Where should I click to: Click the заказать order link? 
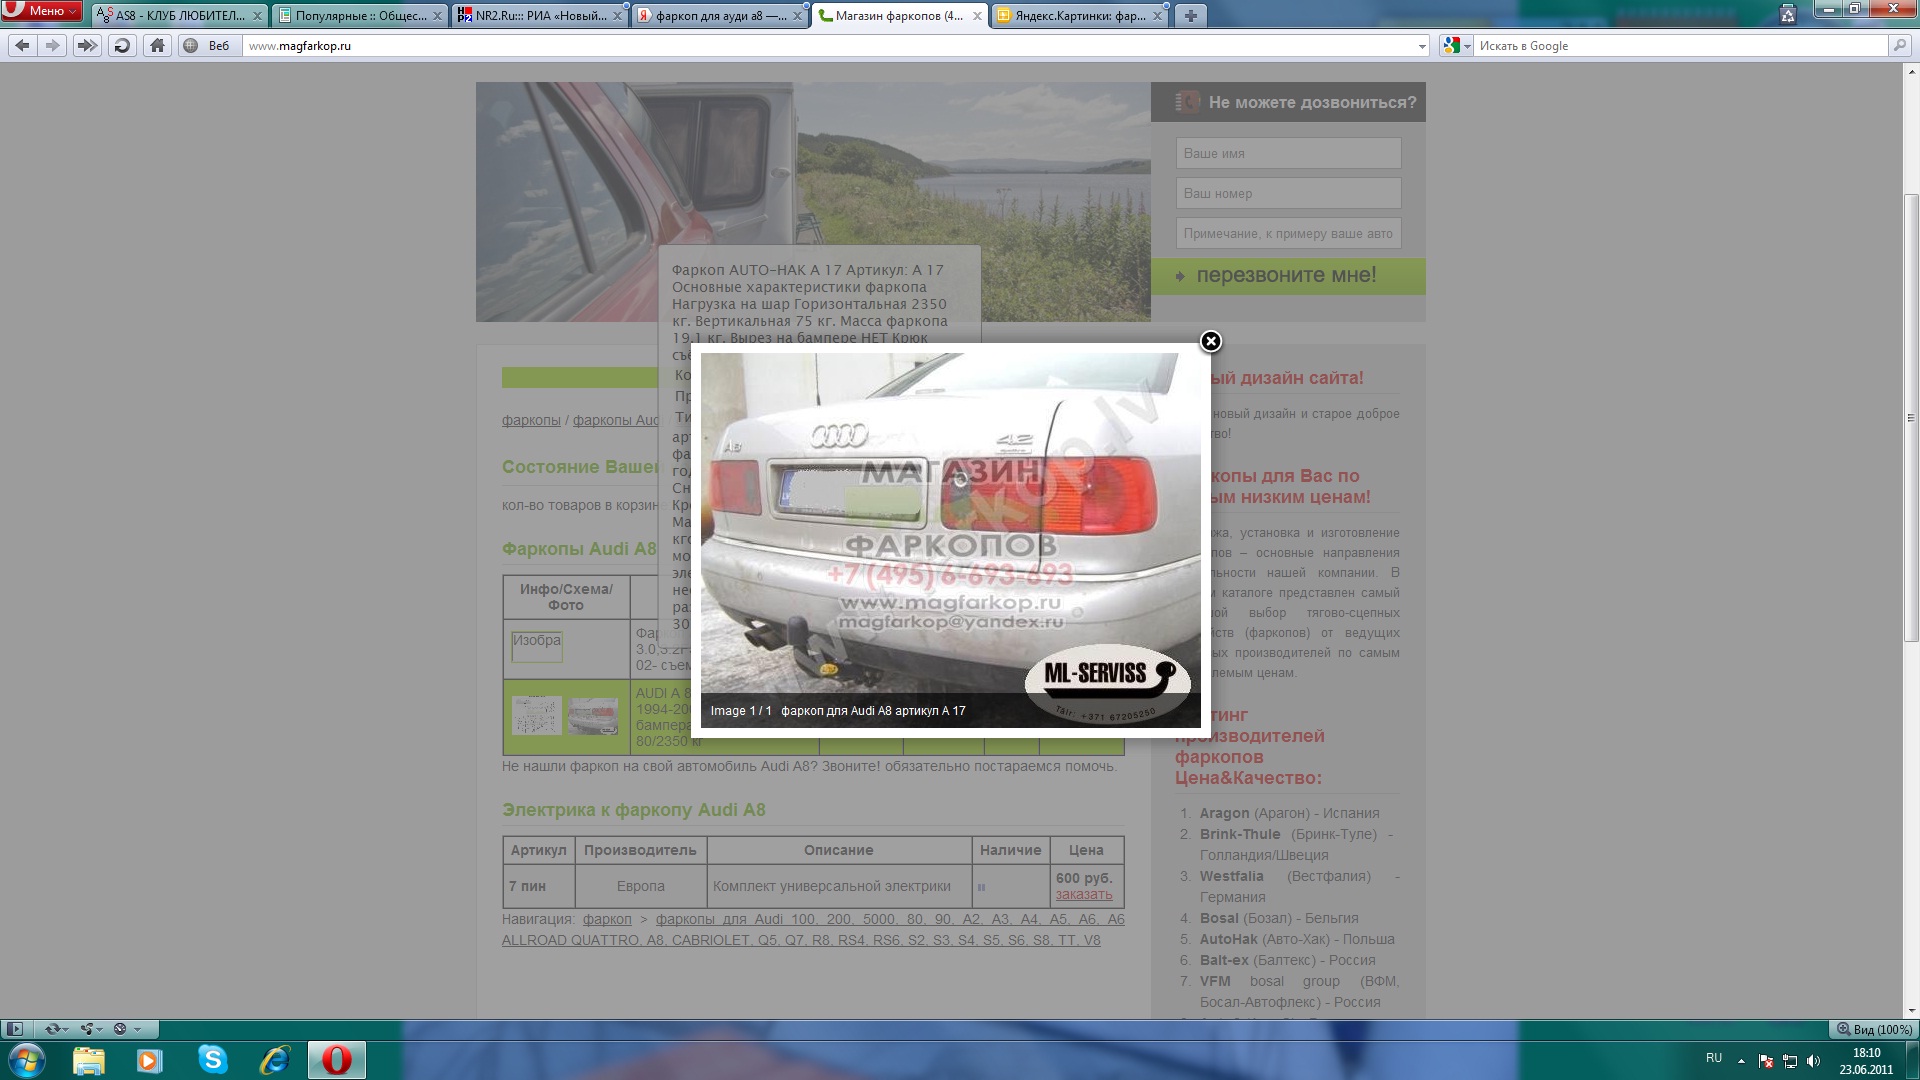point(1083,895)
